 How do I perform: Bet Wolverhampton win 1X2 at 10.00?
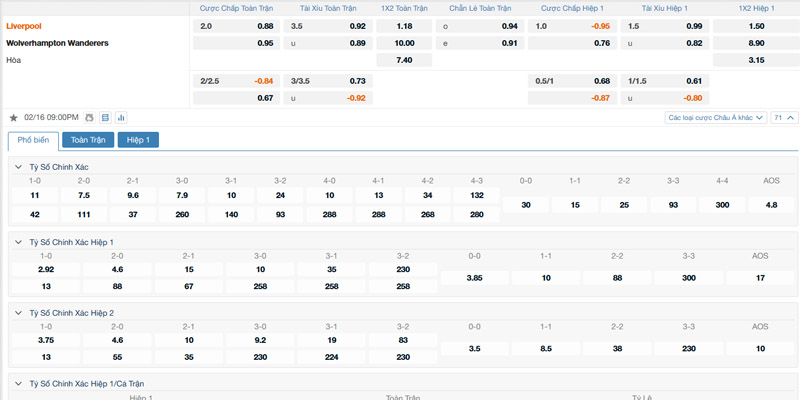404,43
